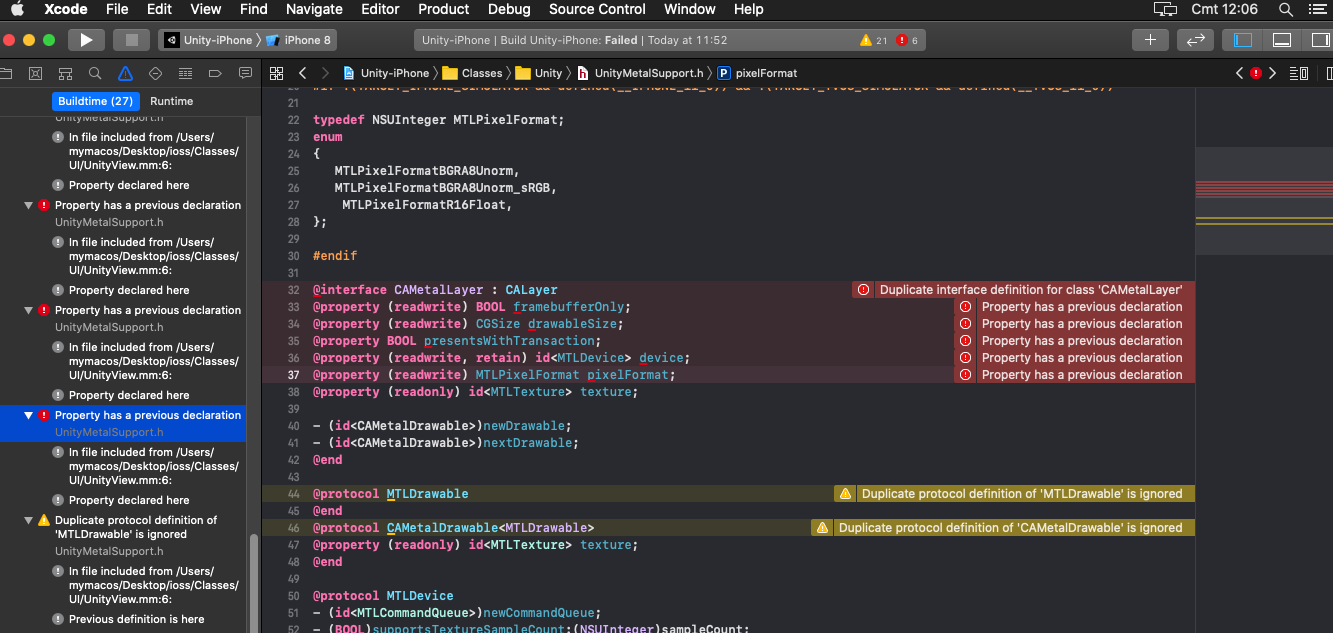Open the Report navigator

pos(245,74)
